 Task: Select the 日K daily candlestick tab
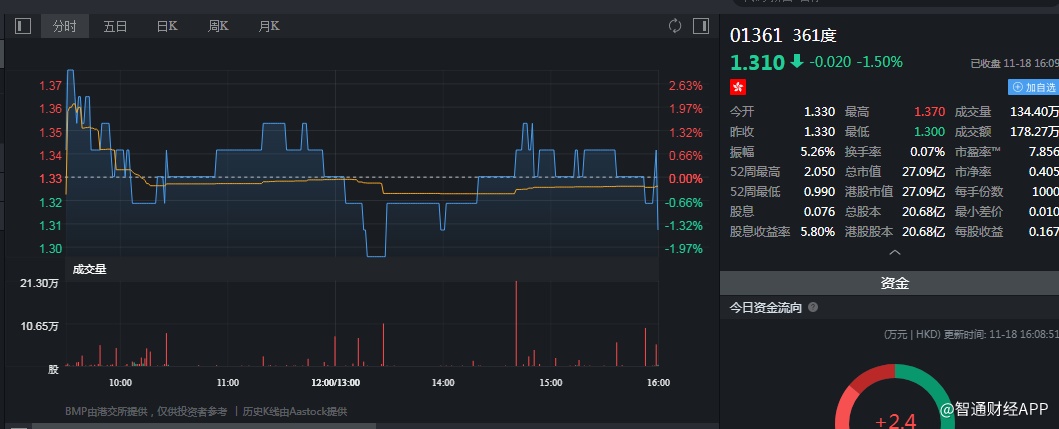tap(167, 26)
